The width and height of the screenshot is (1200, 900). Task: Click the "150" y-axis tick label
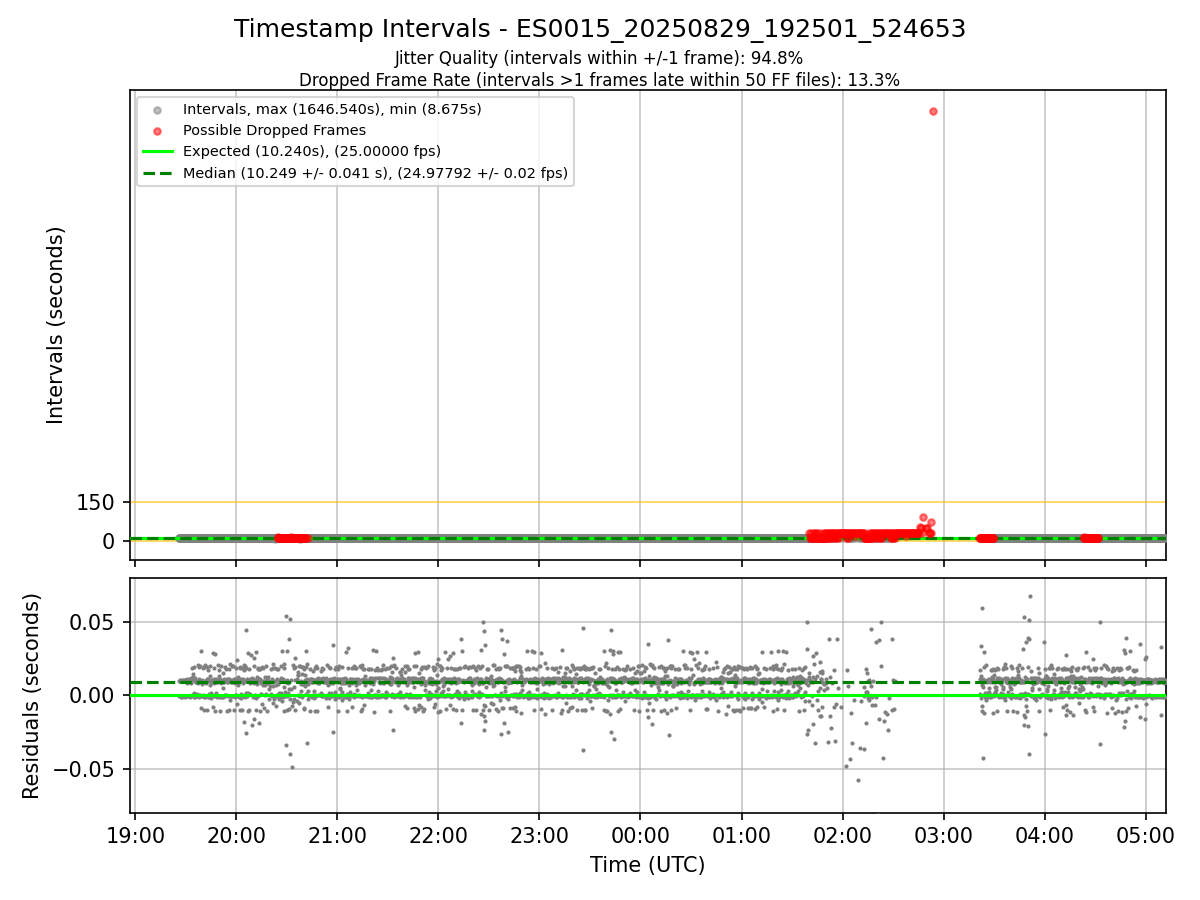(x=96, y=502)
